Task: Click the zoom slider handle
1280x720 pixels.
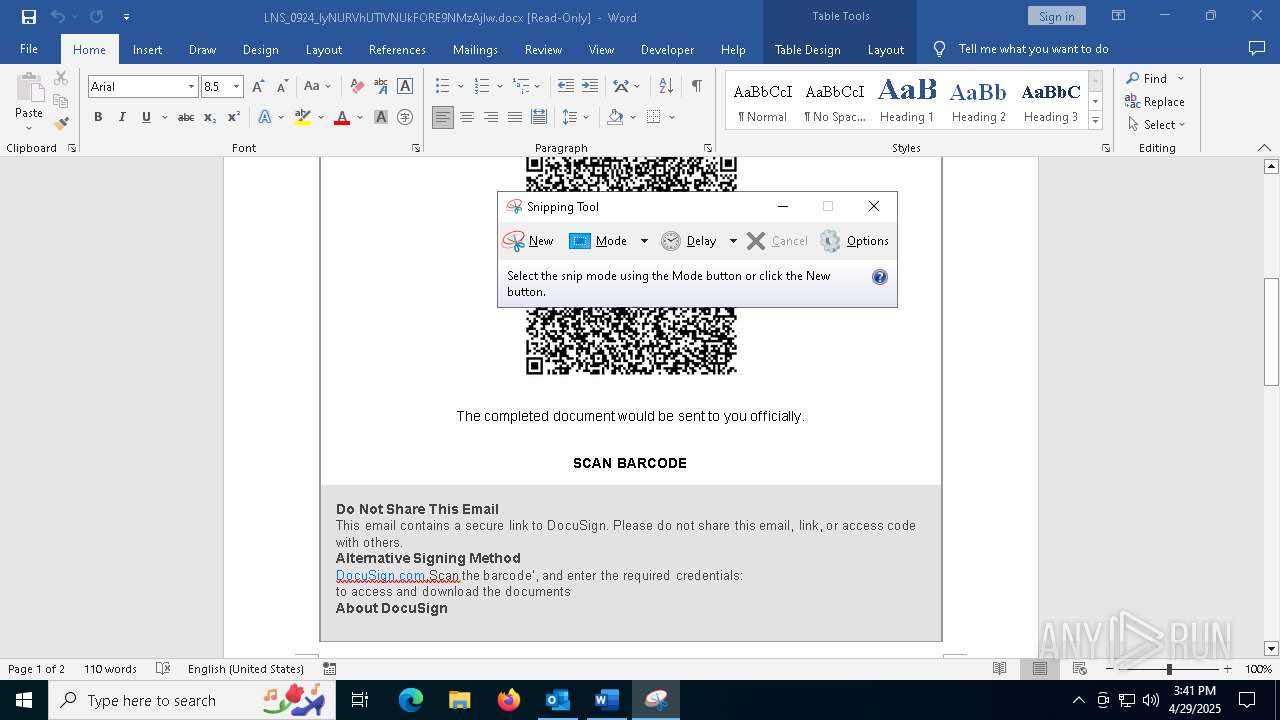Action: (1169, 669)
